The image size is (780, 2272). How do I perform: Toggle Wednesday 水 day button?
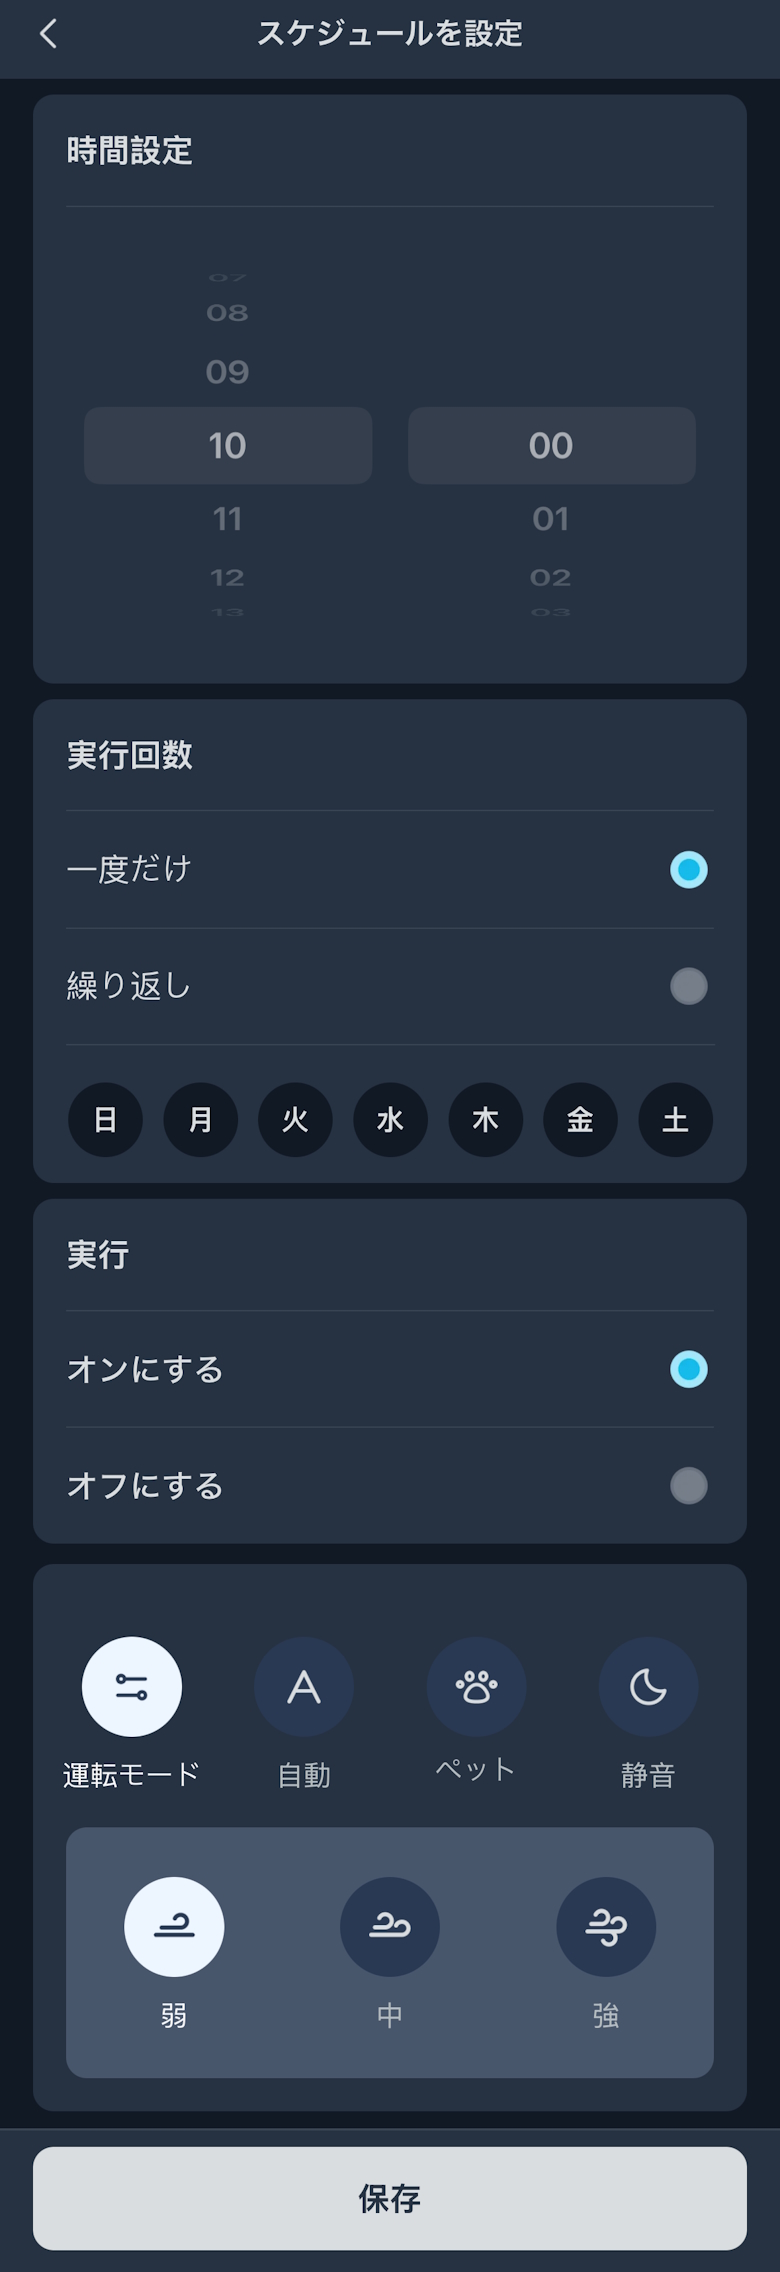pos(390,1119)
